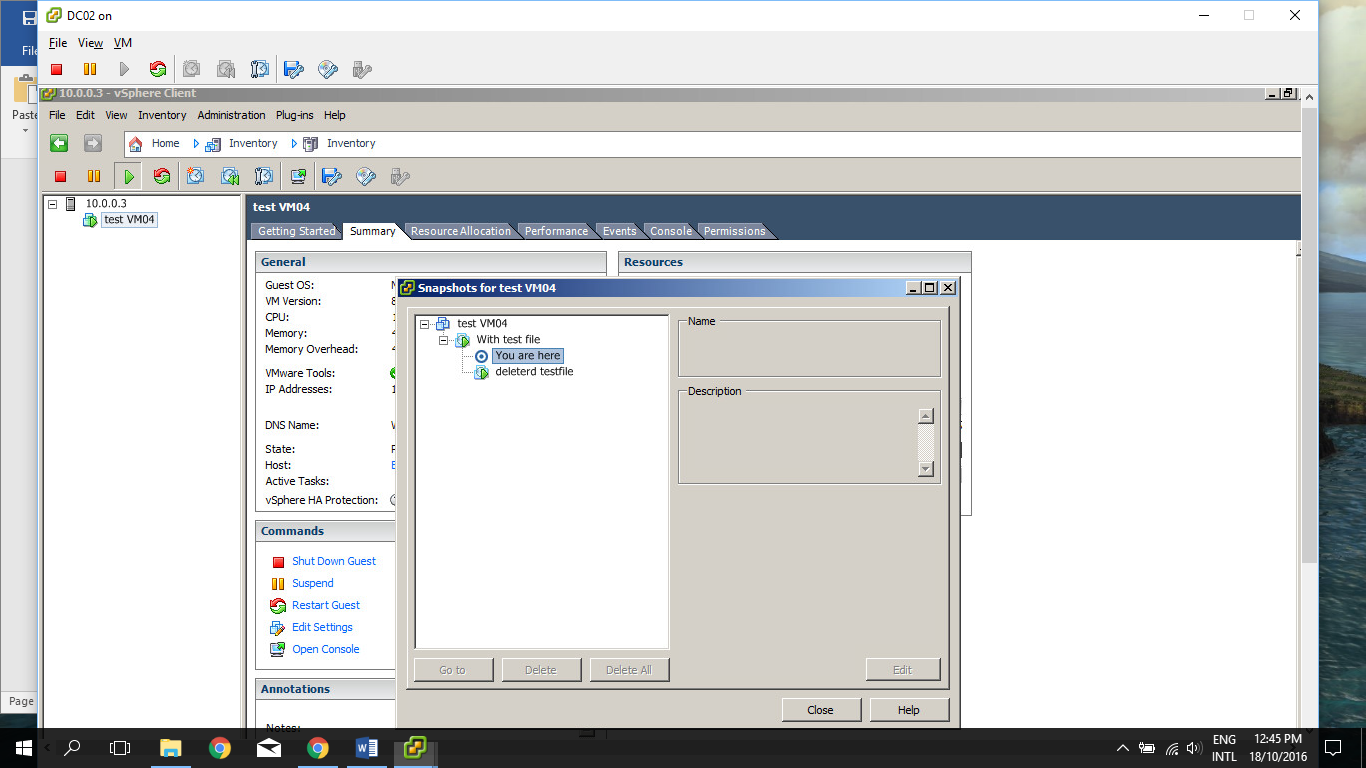This screenshot has width=1366, height=768.
Task: Open the VM menu of the DC02 window
Action: [123, 43]
